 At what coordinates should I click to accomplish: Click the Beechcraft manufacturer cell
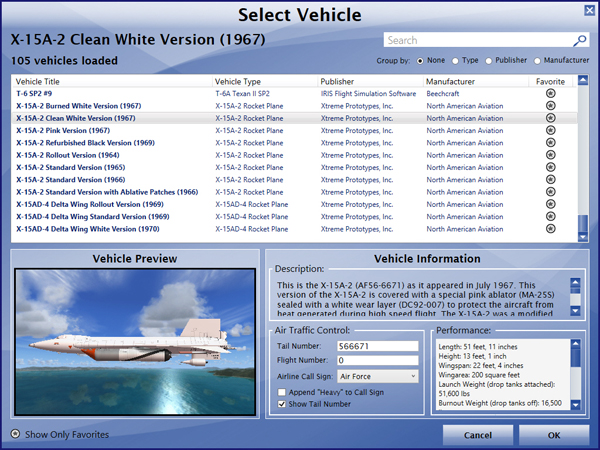(443, 93)
